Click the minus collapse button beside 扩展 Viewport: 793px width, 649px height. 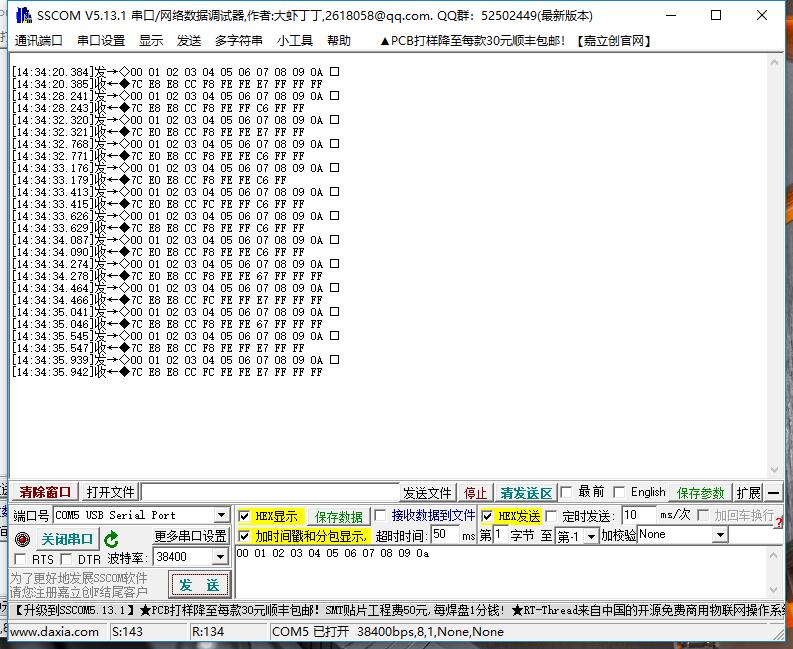click(x=773, y=492)
